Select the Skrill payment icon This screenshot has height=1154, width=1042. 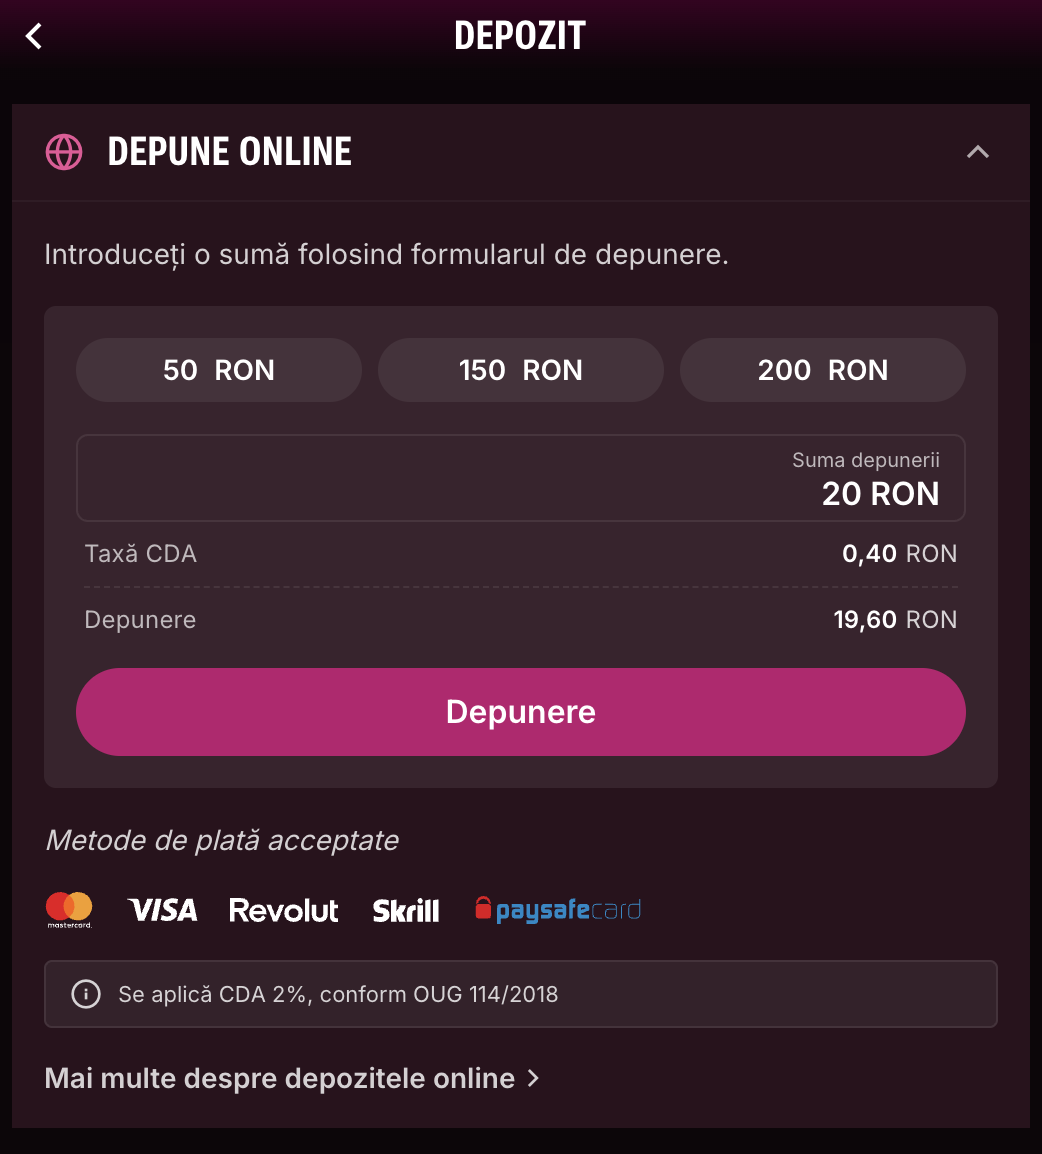tap(406, 910)
